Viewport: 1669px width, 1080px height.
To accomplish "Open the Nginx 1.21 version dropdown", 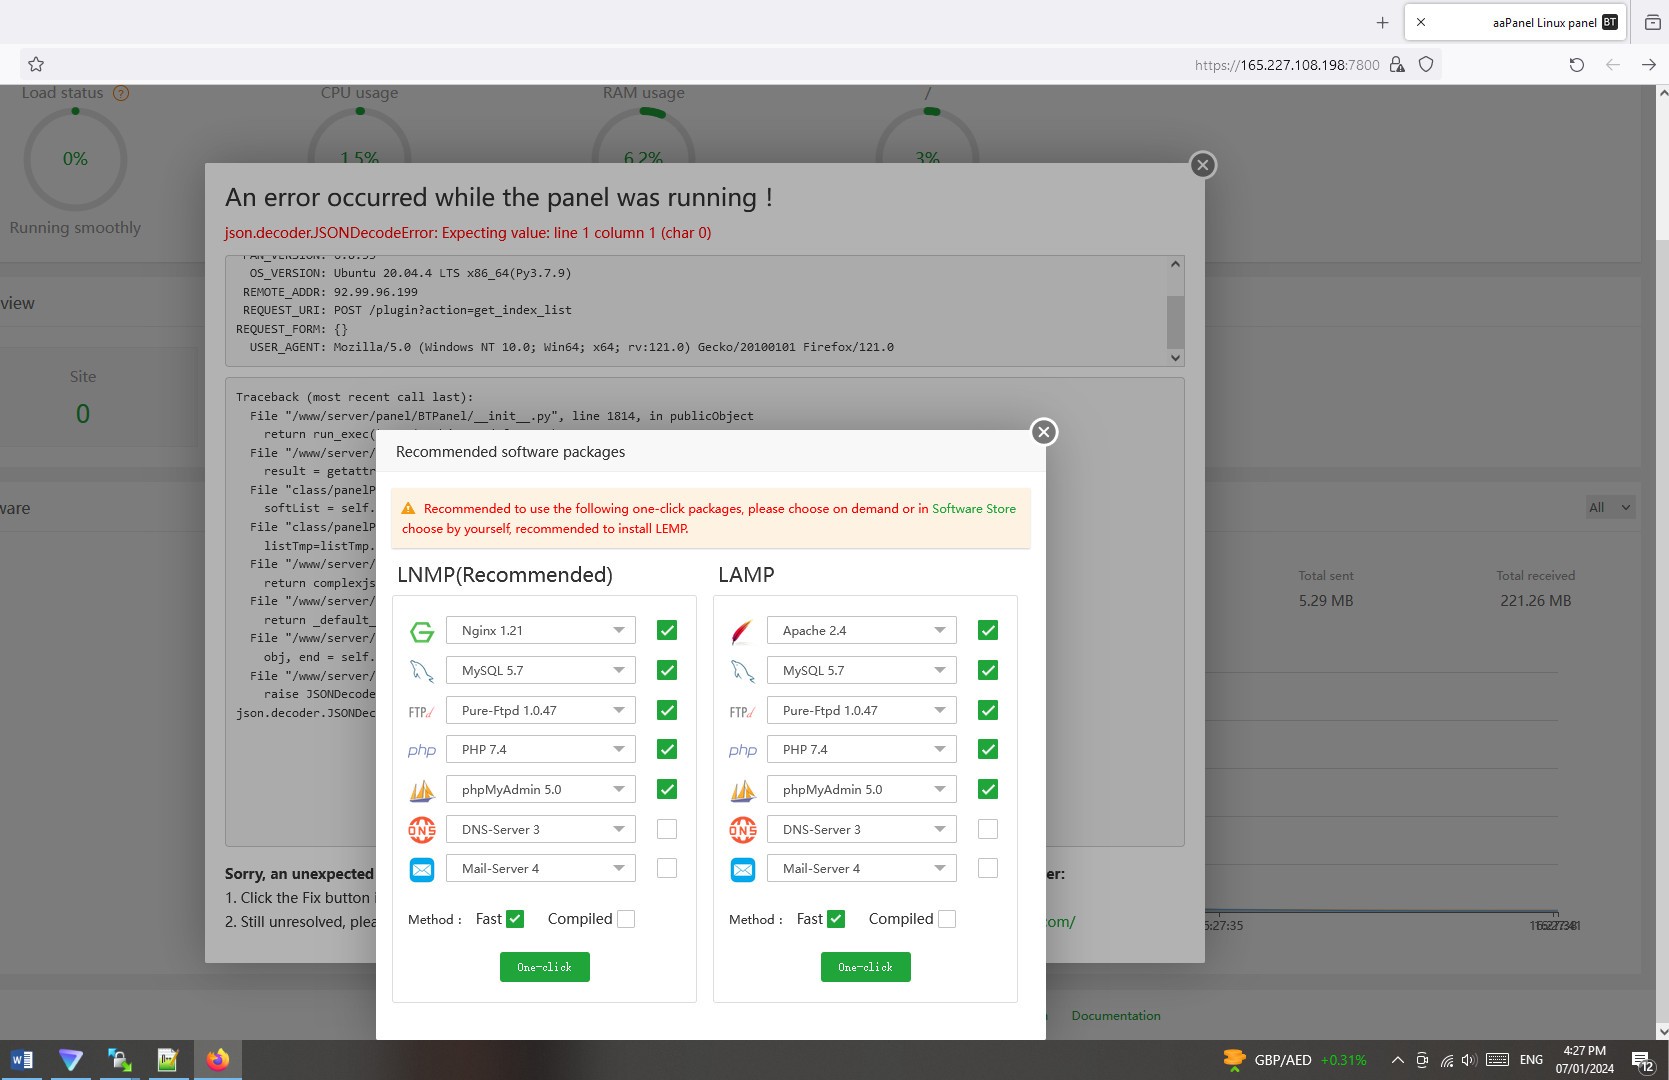I will click(x=541, y=630).
